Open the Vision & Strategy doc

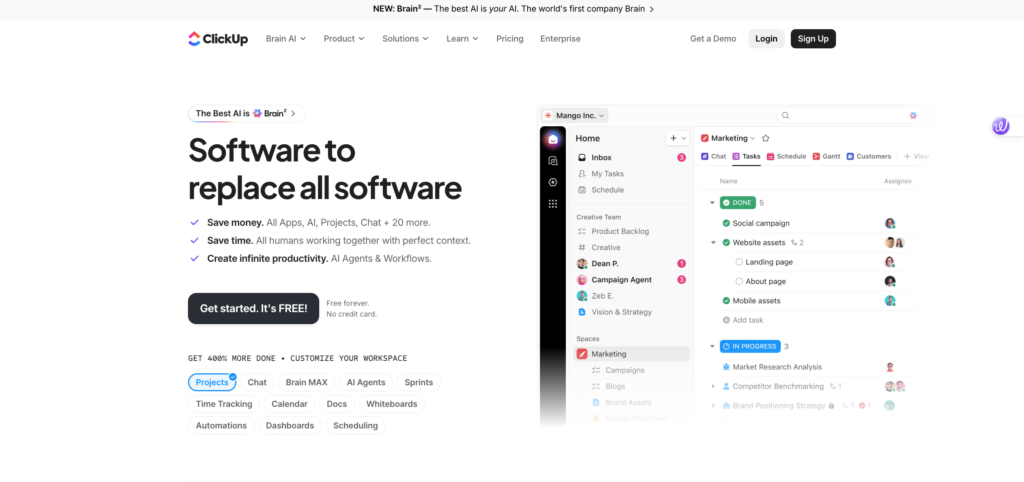(x=632, y=312)
